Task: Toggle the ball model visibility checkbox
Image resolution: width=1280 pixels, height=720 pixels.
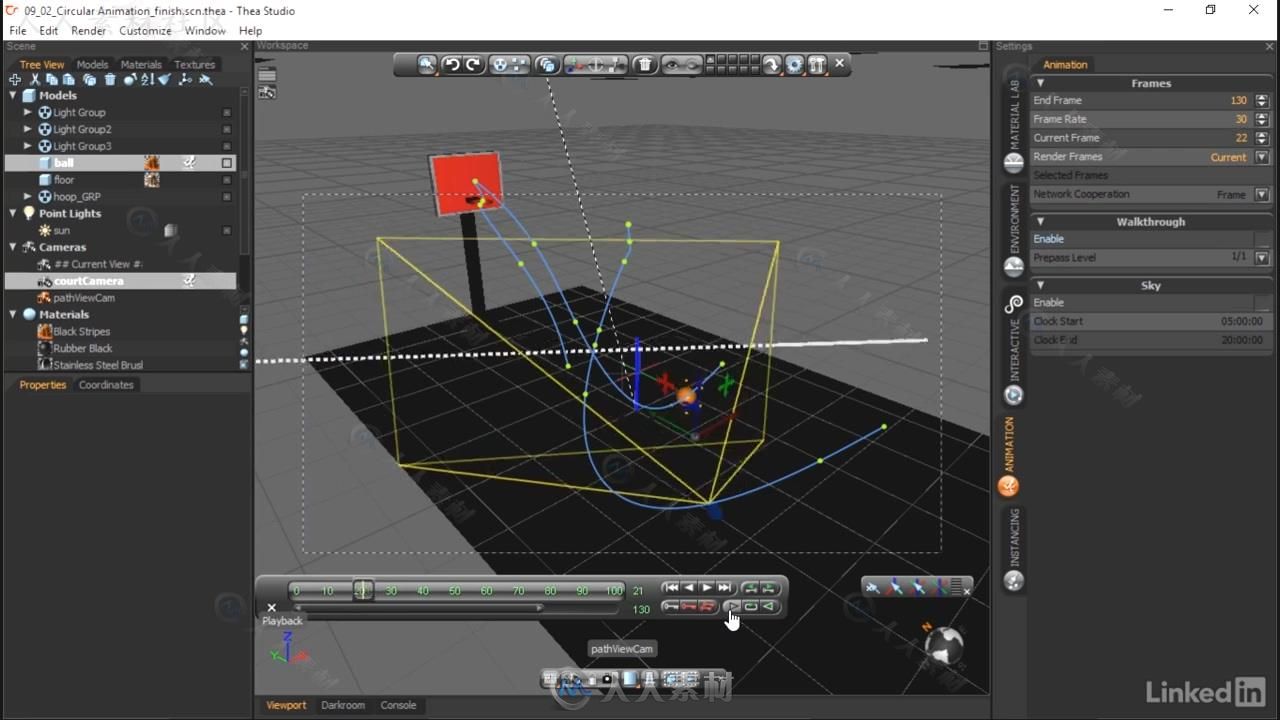Action: pos(227,163)
